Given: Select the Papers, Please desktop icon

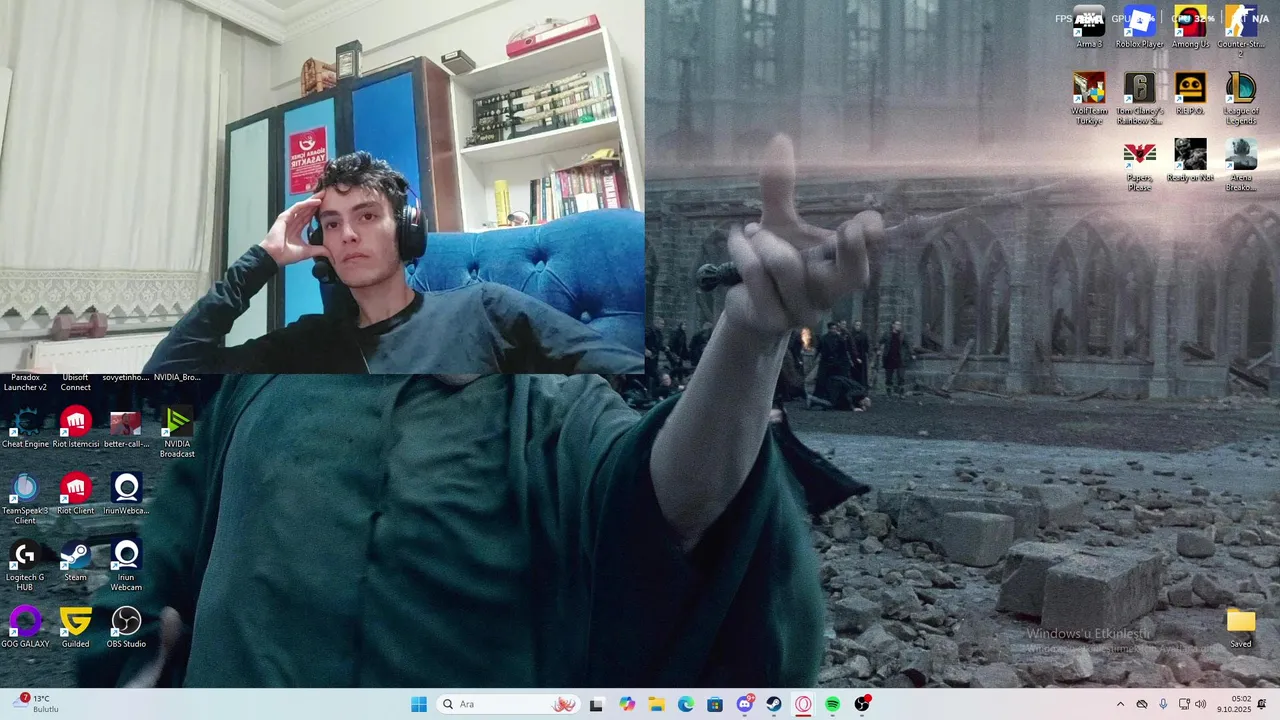Looking at the screenshot, I should [x=1139, y=165].
